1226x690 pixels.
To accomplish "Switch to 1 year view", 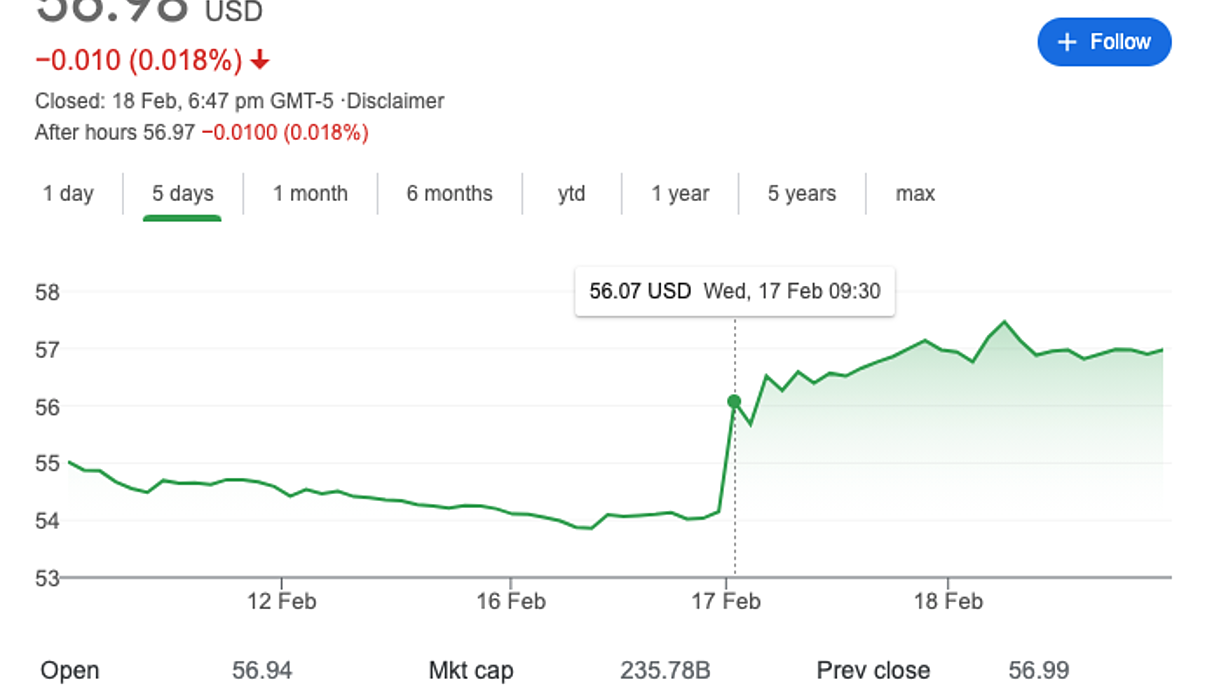I will click(680, 194).
